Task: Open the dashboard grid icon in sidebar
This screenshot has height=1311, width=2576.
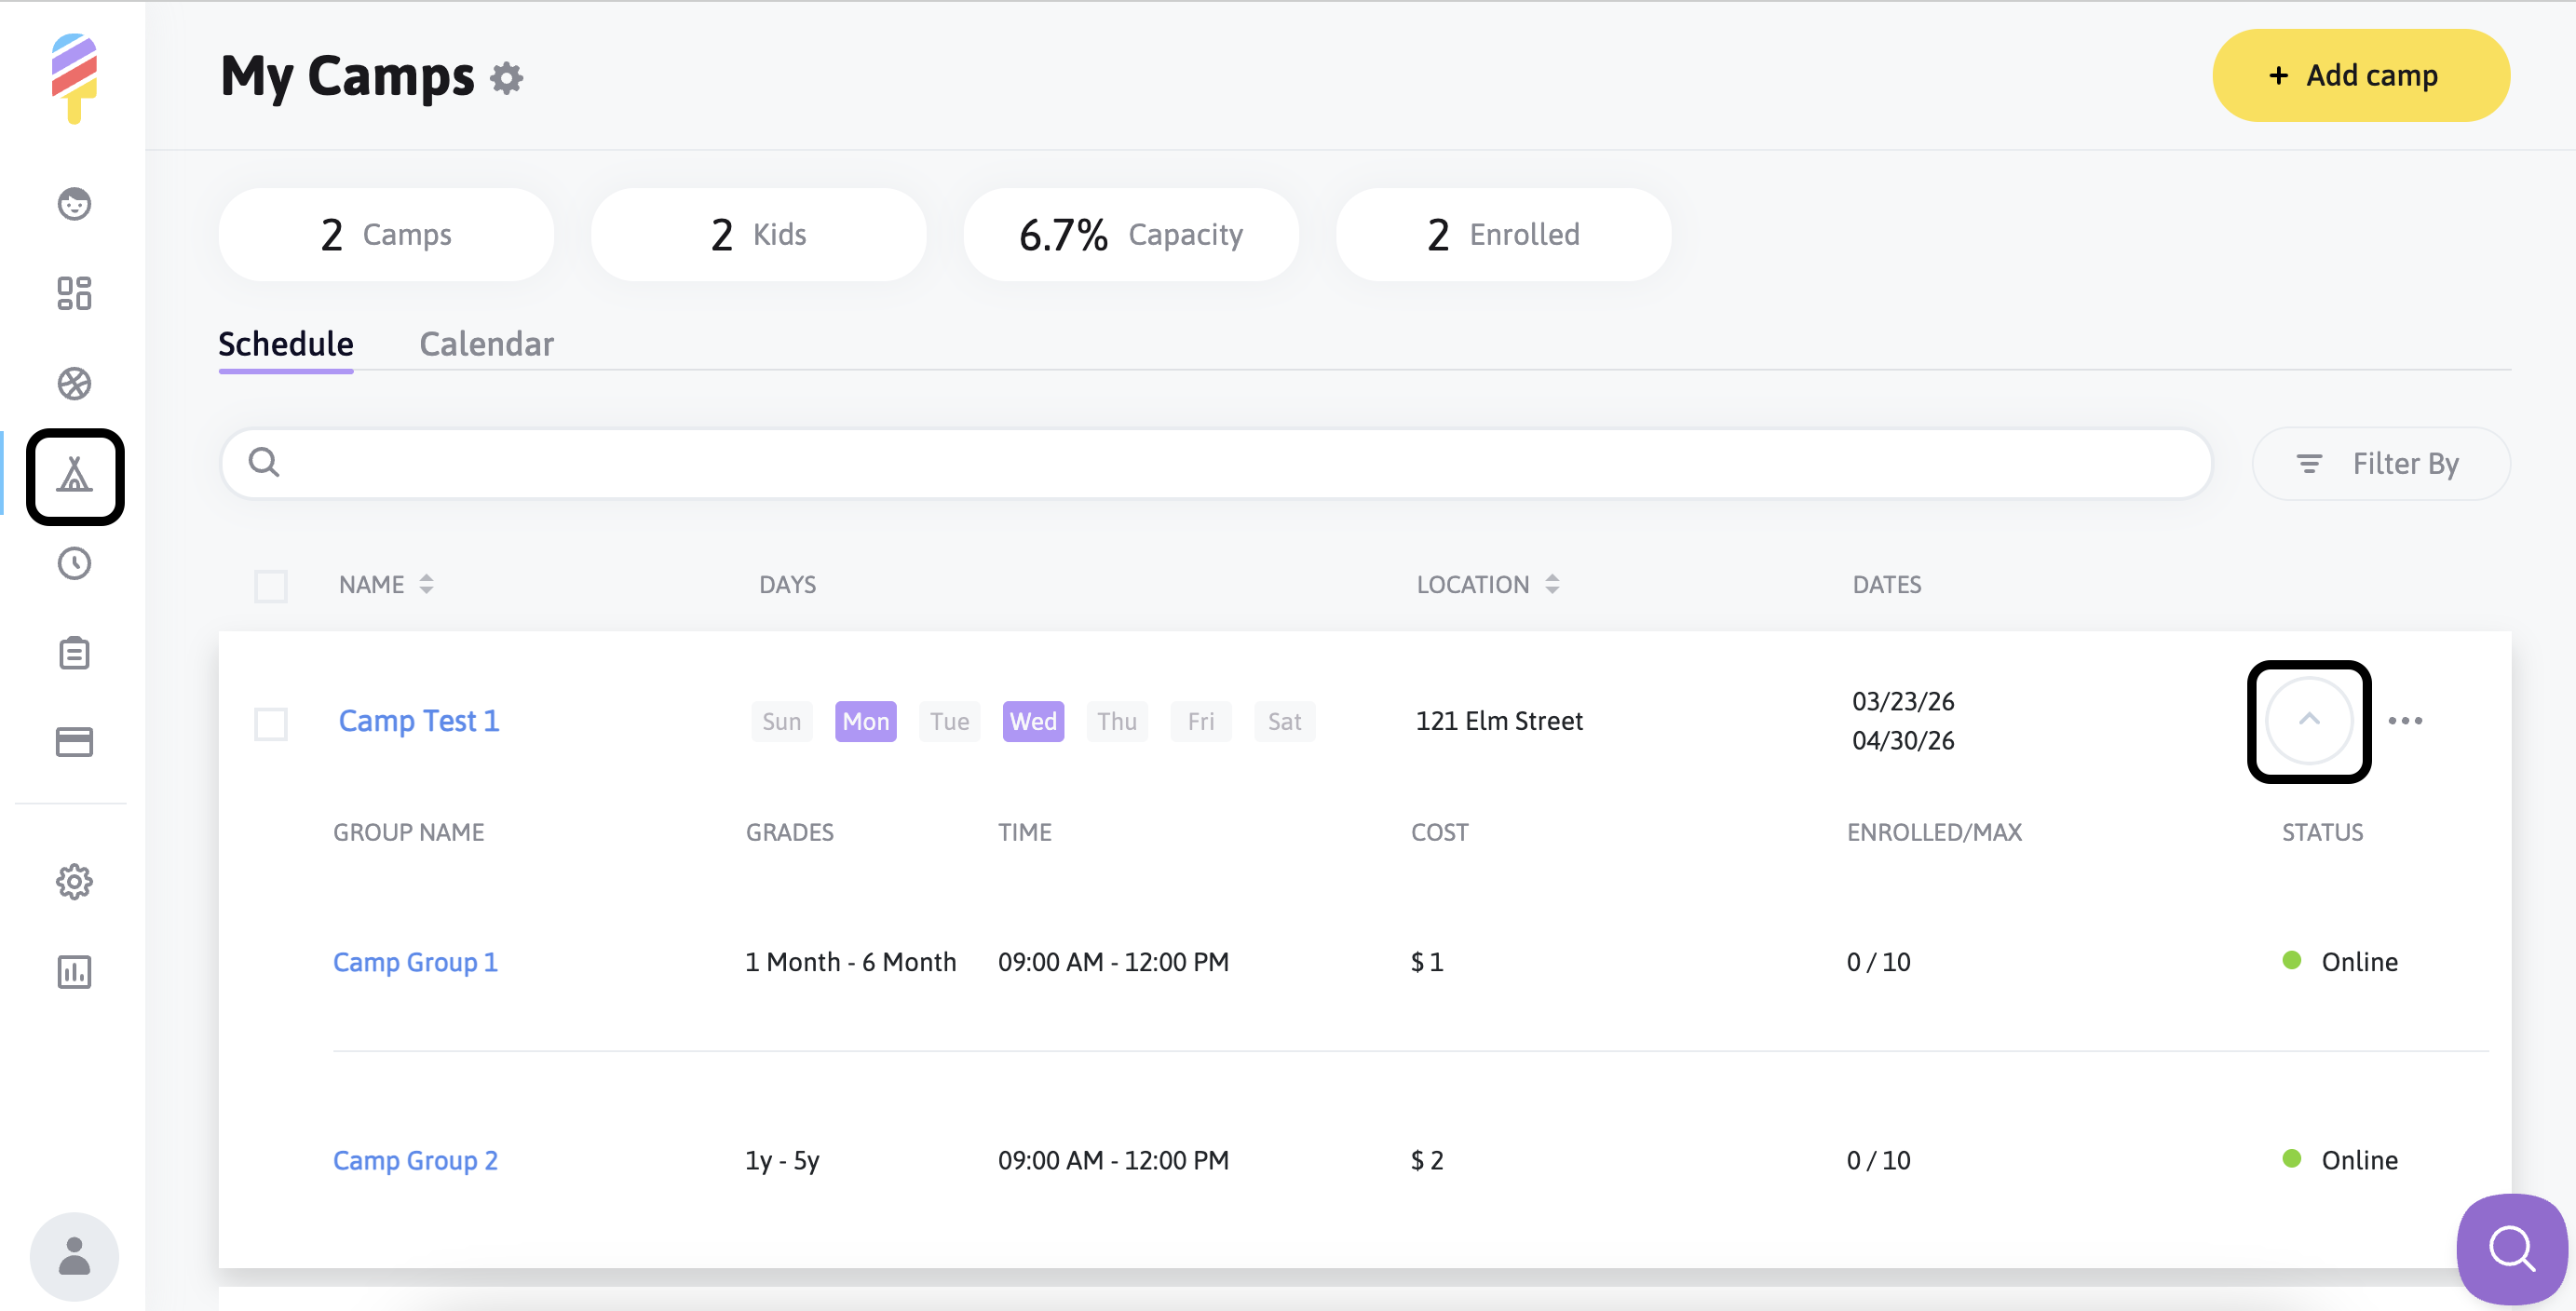Action: click(74, 294)
